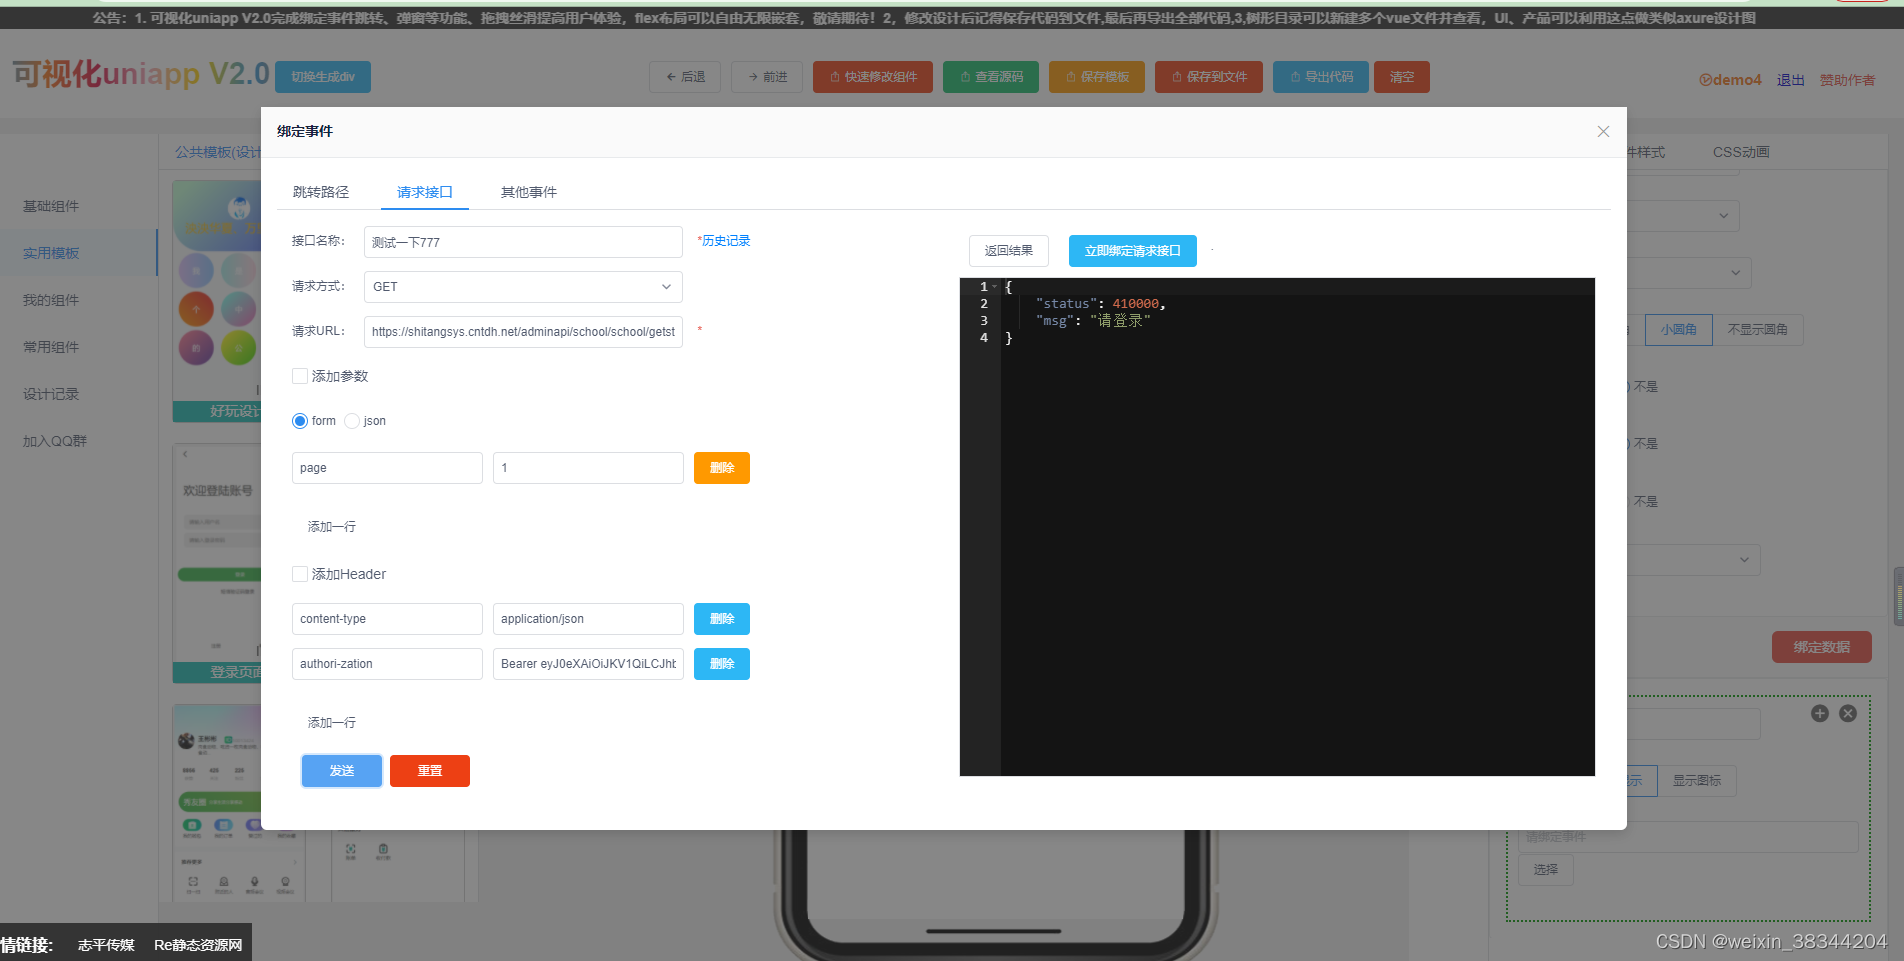
Task: Click the dark X remove icon beside the plus
Action: click(x=1848, y=713)
